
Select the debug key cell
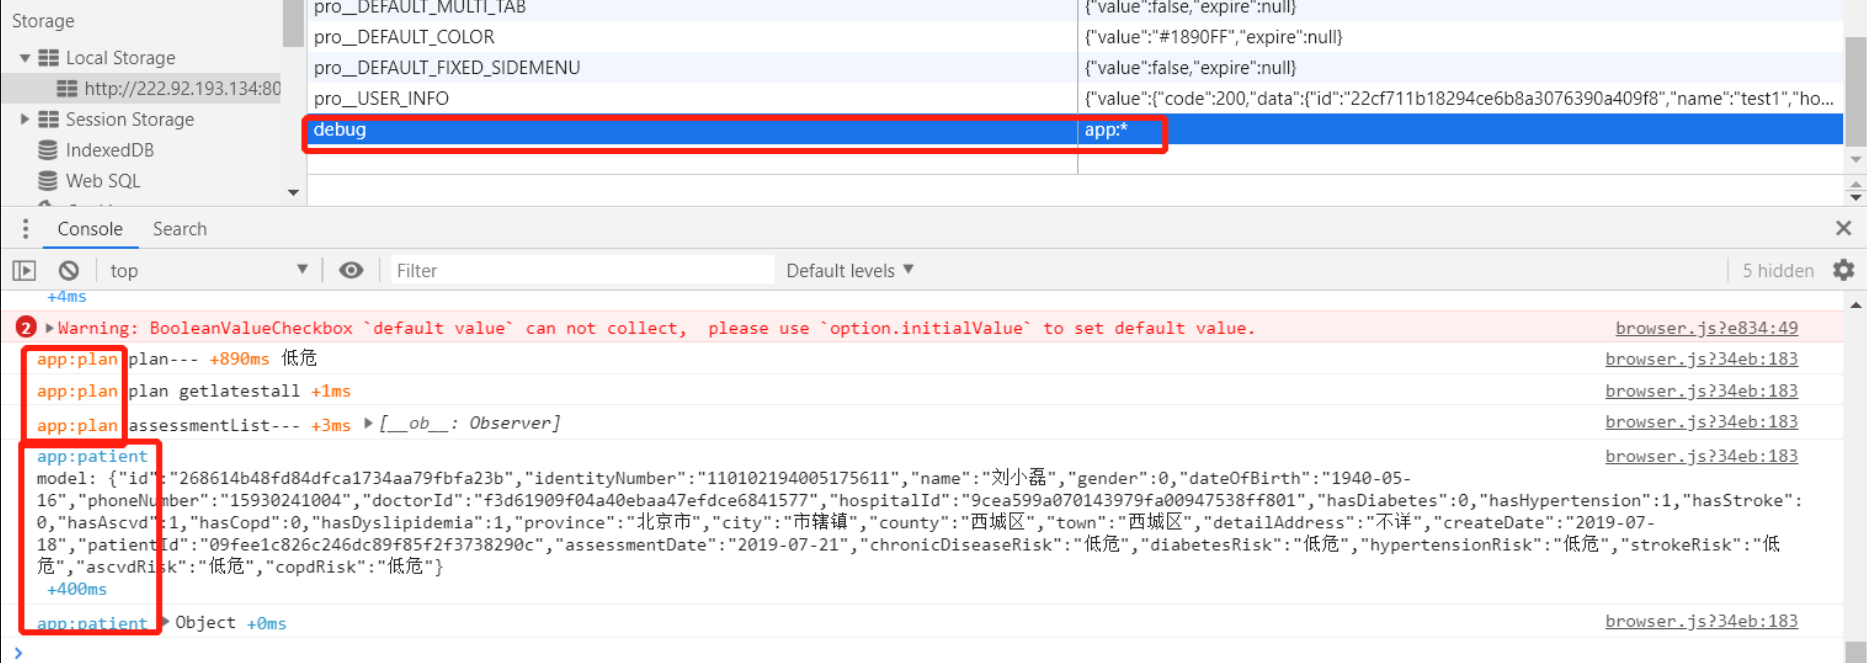(x=692, y=130)
